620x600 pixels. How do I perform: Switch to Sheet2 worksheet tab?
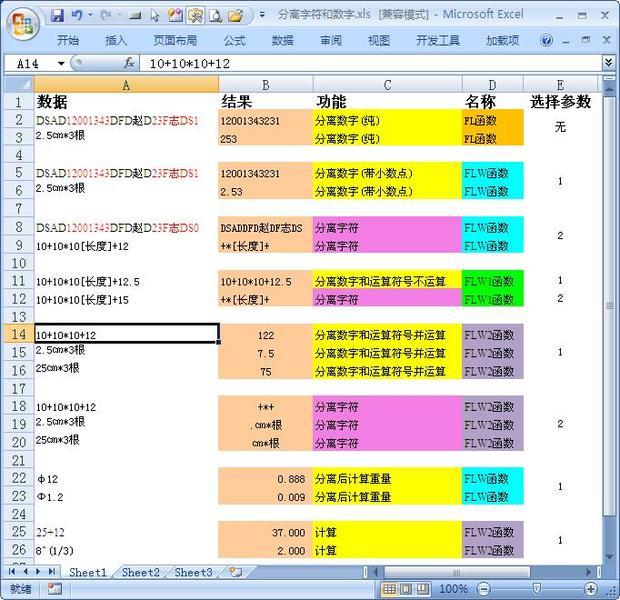point(141,572)
